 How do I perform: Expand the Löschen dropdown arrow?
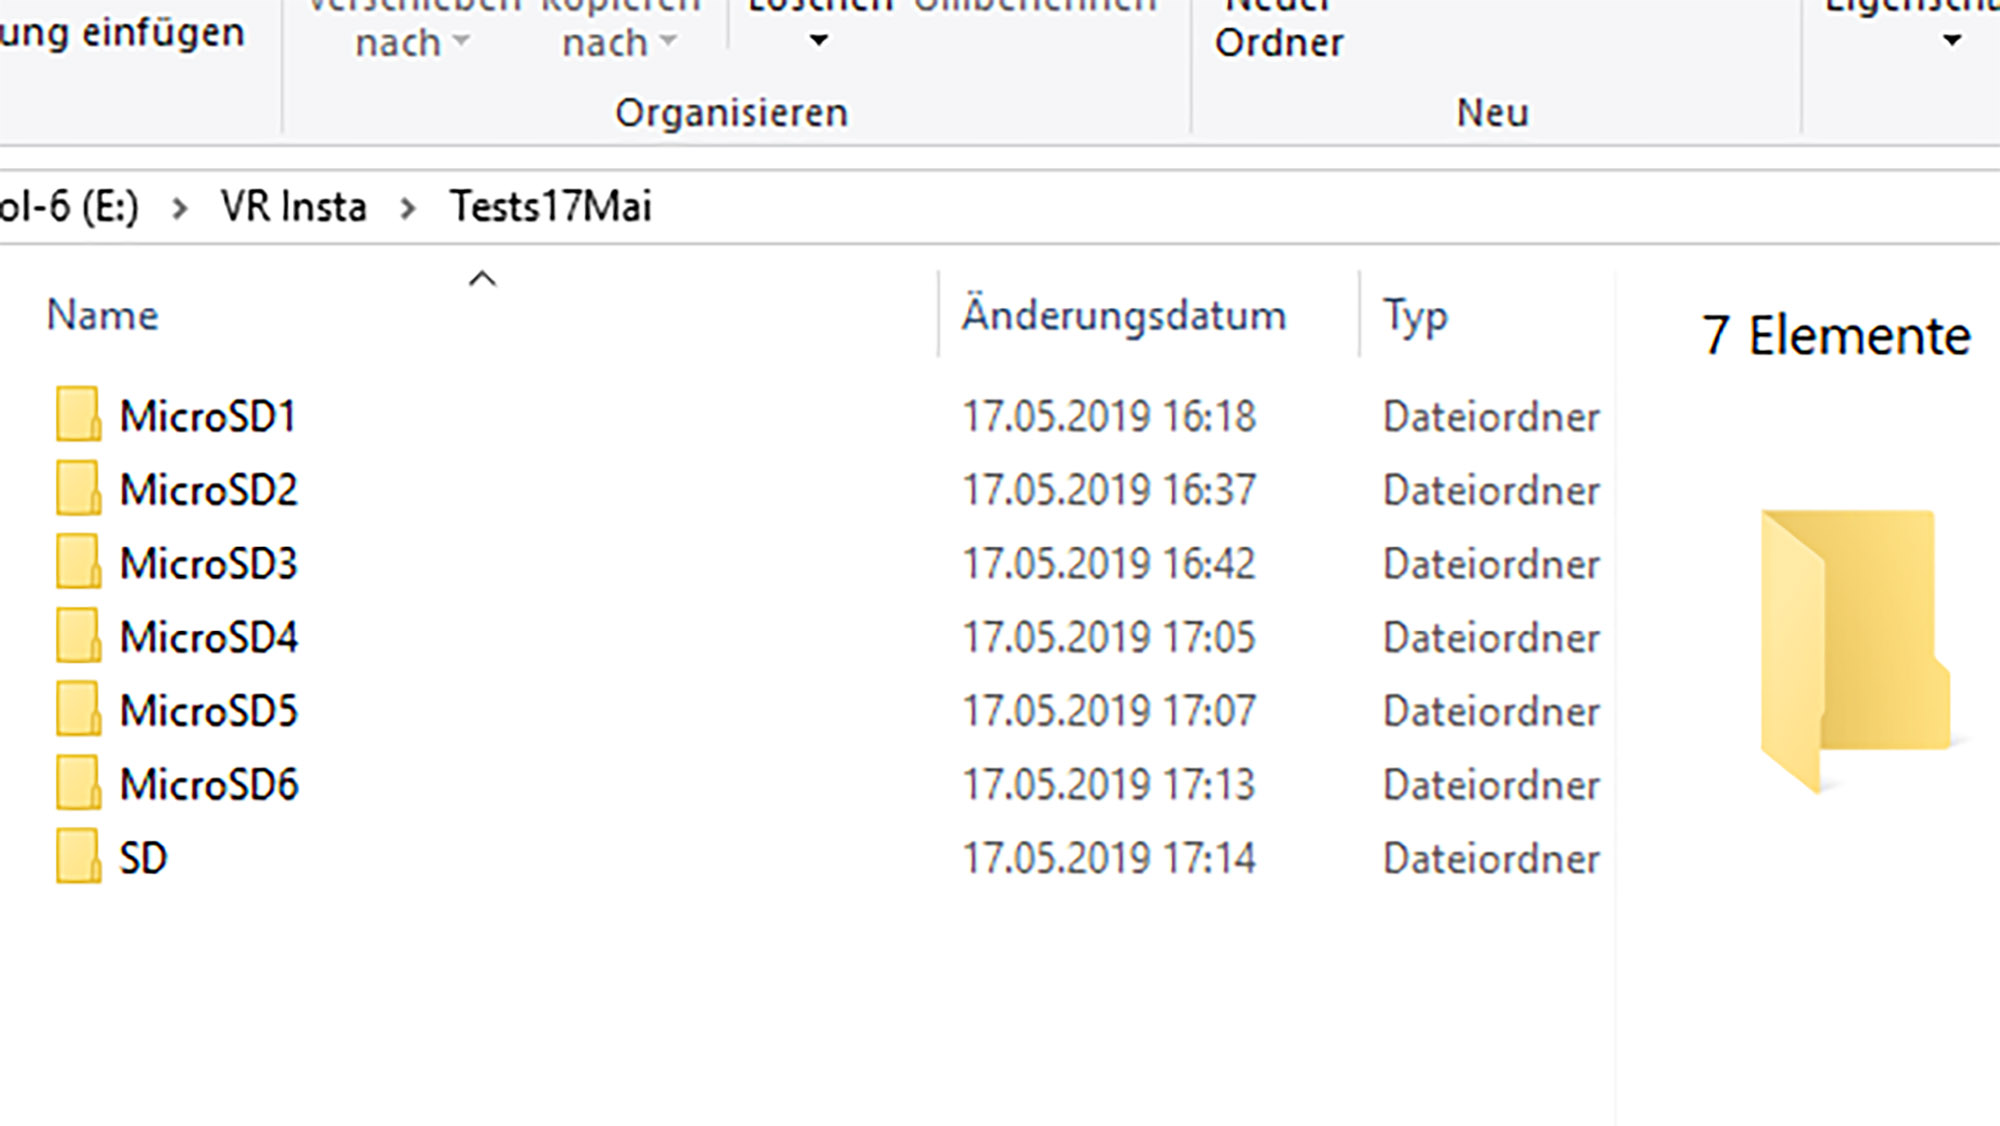819,42
